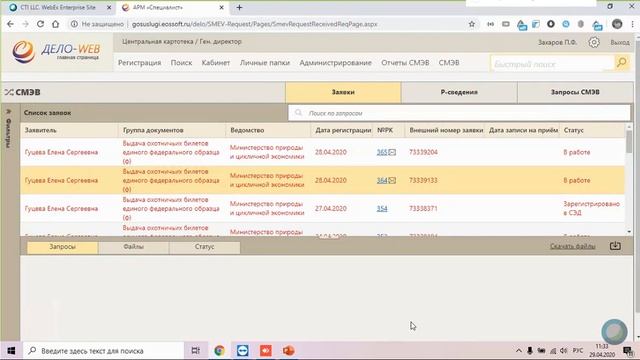640x360 pixels.
Task: Click the envelope icon next to 364
Action: click(392, 180)
